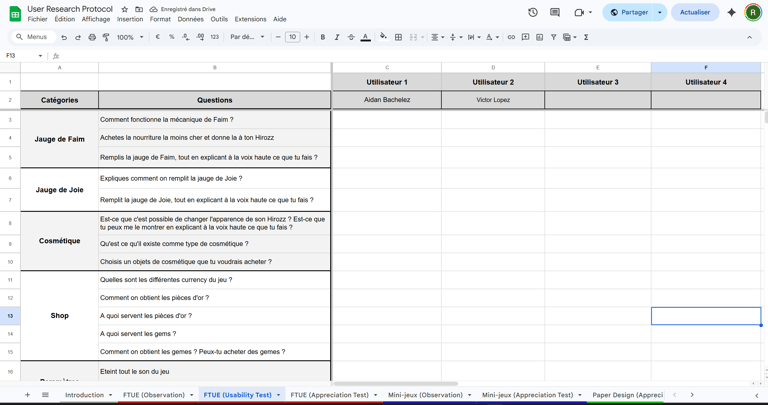Insert a comment
This screenshot has width=768, height=405.
tap(526, 37)
